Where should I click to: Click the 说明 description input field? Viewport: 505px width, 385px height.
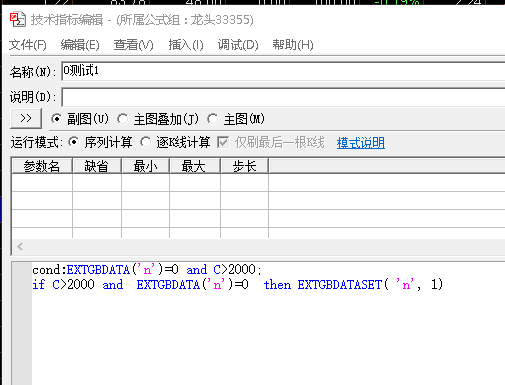(x=283, y=97)
